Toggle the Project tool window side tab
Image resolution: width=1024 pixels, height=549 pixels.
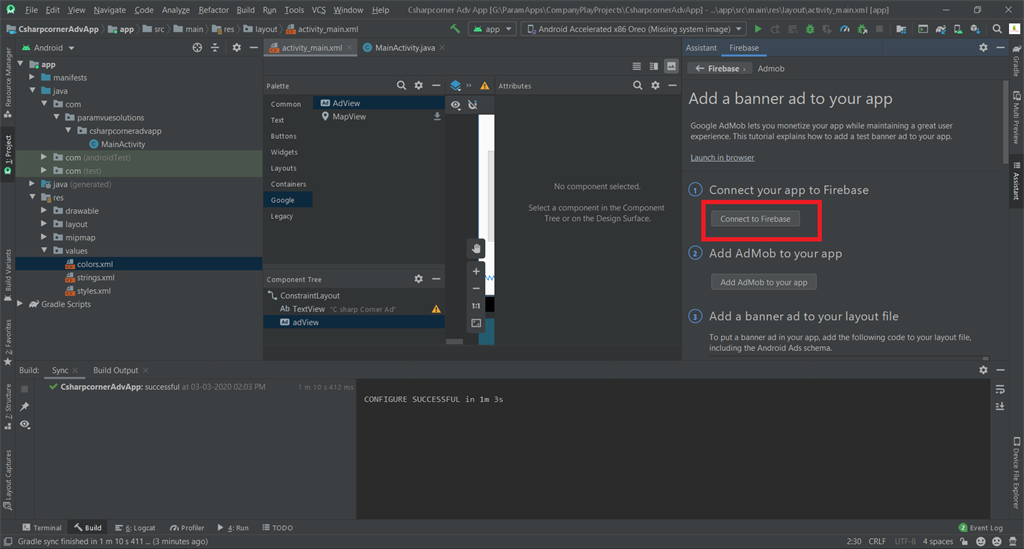pos(8,155)
